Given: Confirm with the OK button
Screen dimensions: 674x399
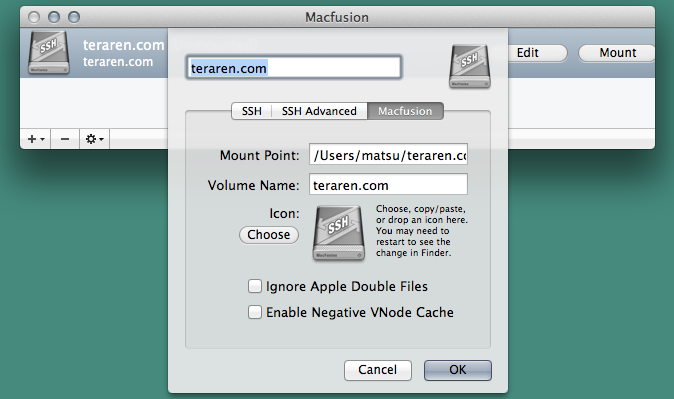Looking at the screenshot, I should click(x=458, y=370).
